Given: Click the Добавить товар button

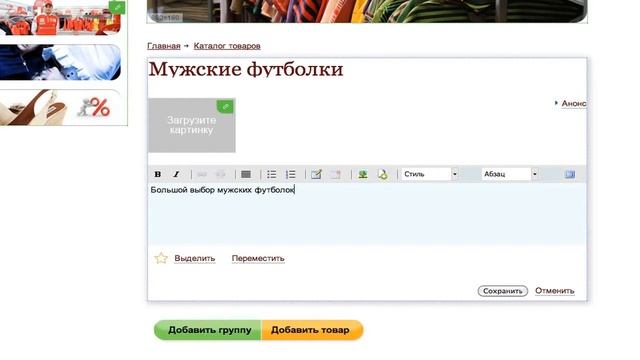Looking at the screenshot, I should click(312, 330).
